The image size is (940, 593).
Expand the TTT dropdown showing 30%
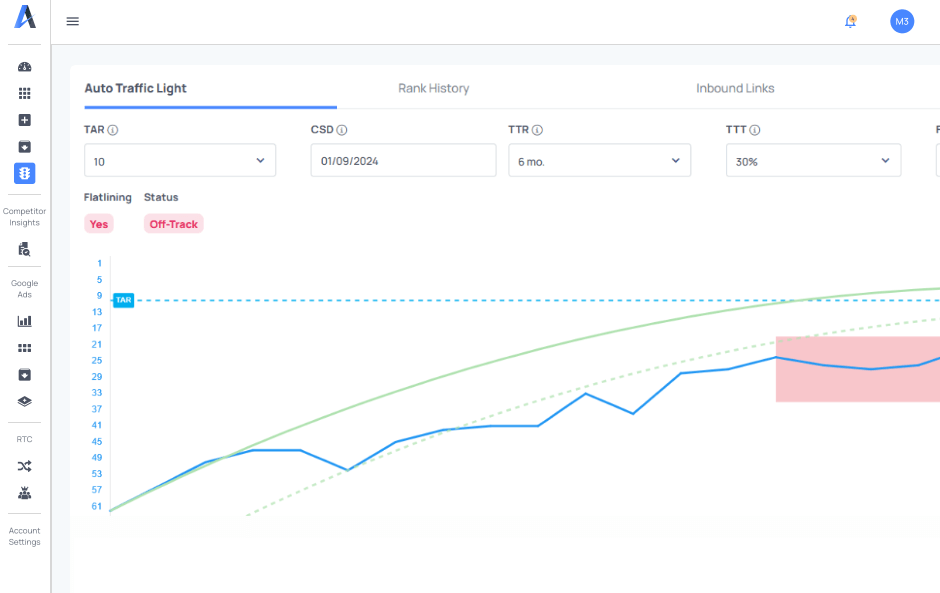[x=813, y=161]
